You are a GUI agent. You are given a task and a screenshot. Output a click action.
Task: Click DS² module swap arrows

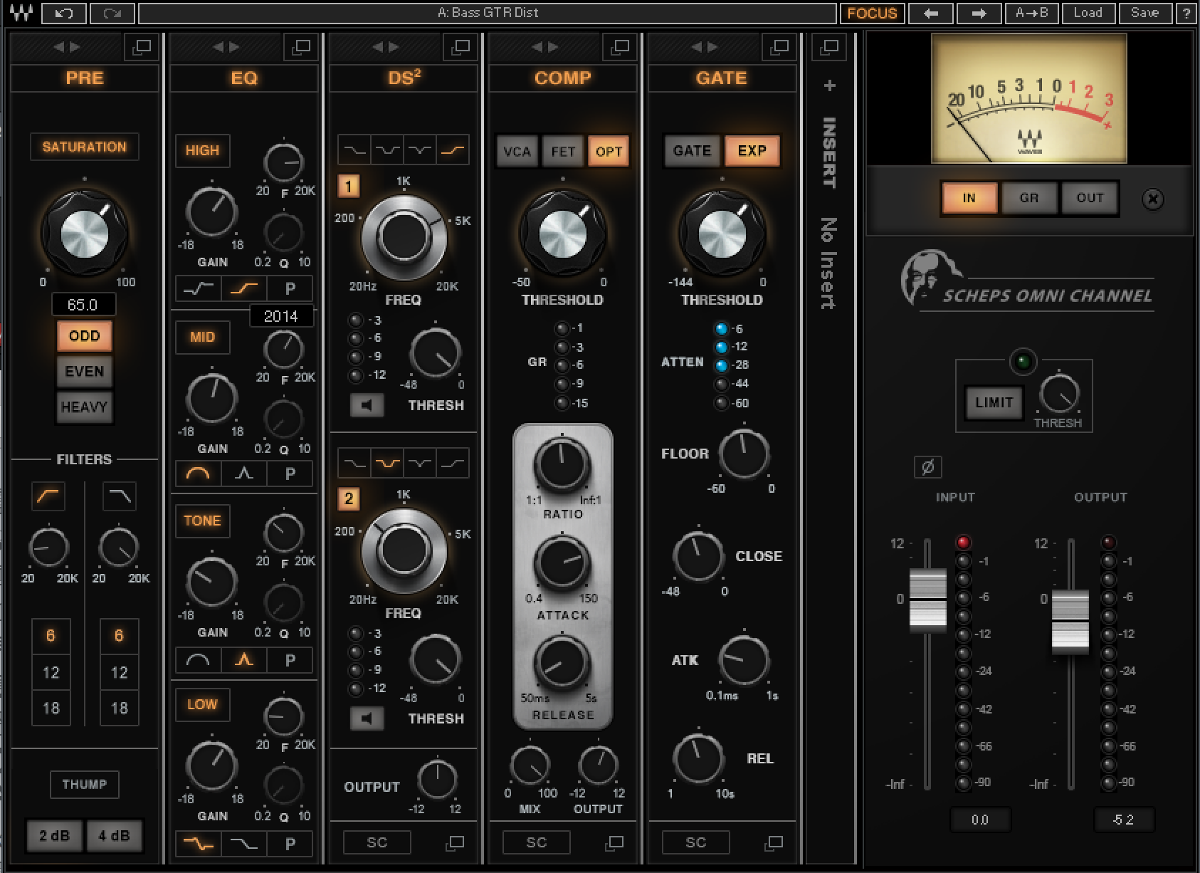pyautogui.click(x=385, y=46)
